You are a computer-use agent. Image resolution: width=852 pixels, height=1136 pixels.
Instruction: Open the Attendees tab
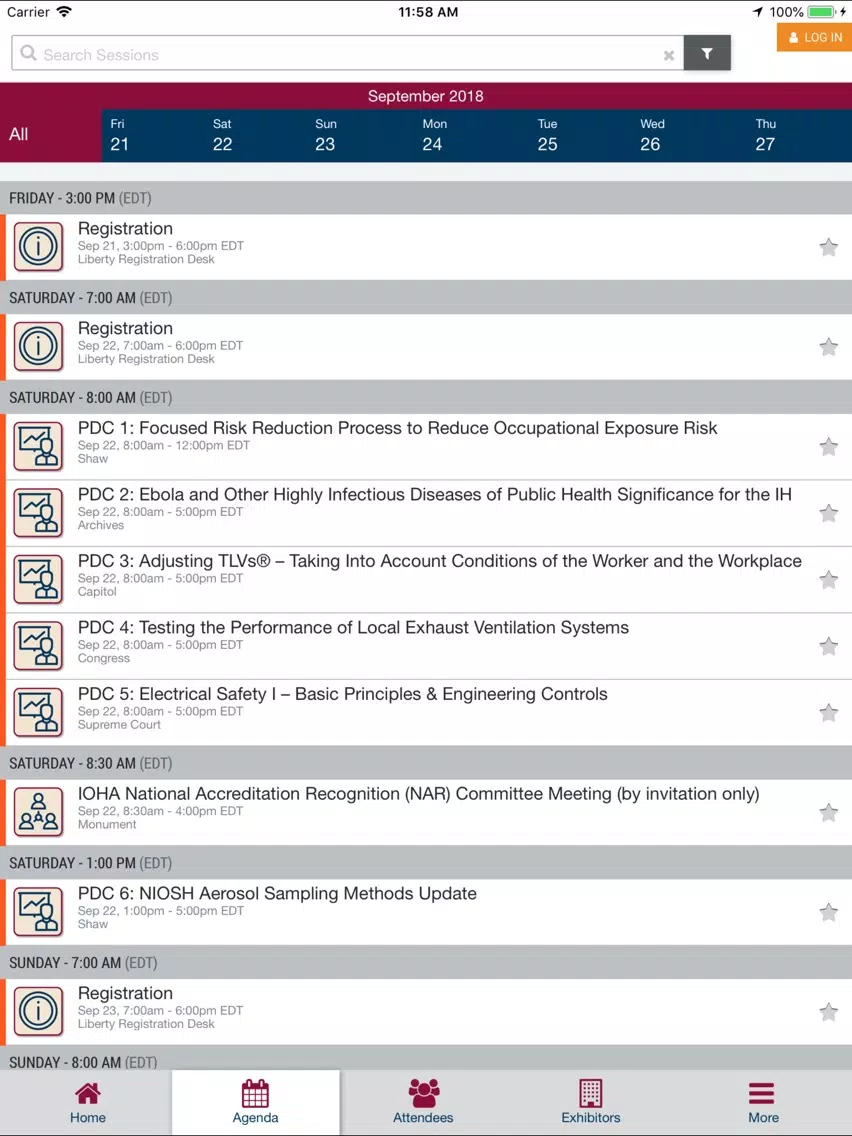423,1103
